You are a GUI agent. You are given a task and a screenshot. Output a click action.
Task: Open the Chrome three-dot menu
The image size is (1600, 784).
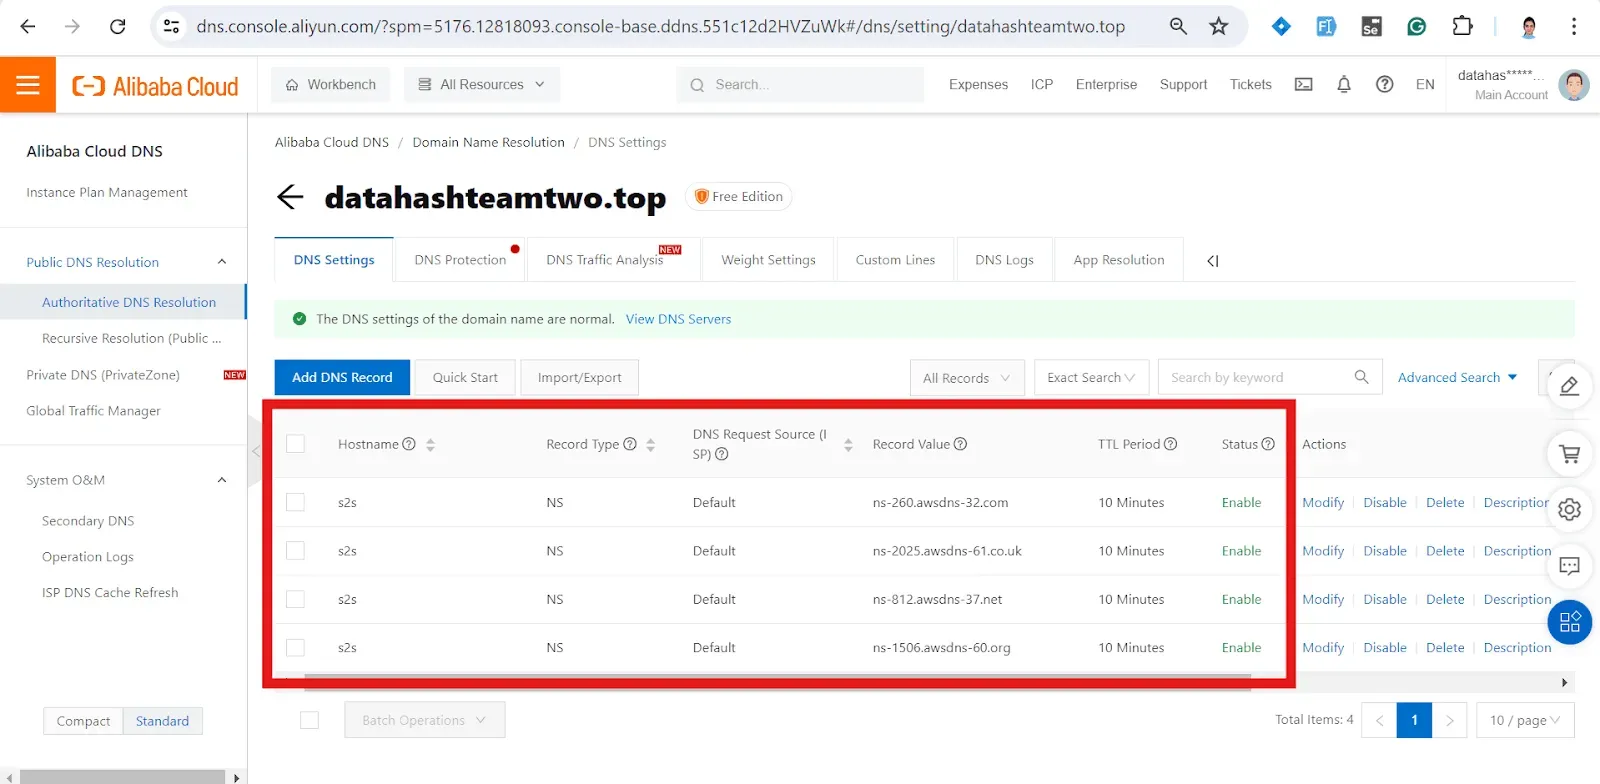point(1574,27)
